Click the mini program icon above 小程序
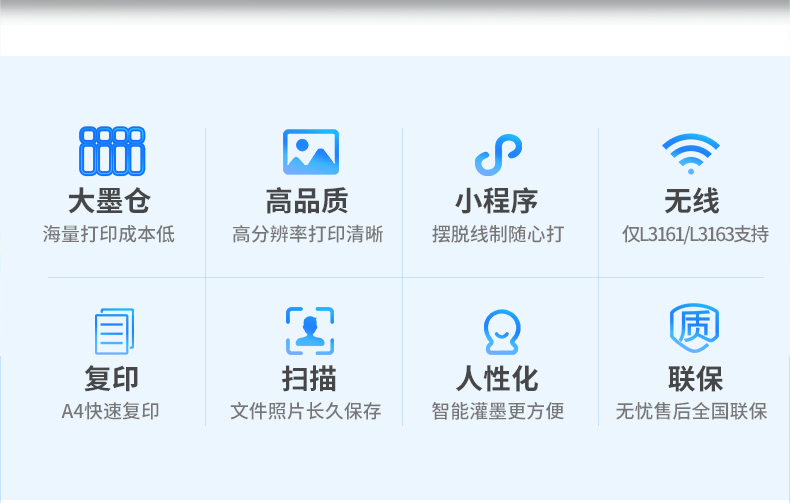This screenshot has width=790, height=503. 498,155
